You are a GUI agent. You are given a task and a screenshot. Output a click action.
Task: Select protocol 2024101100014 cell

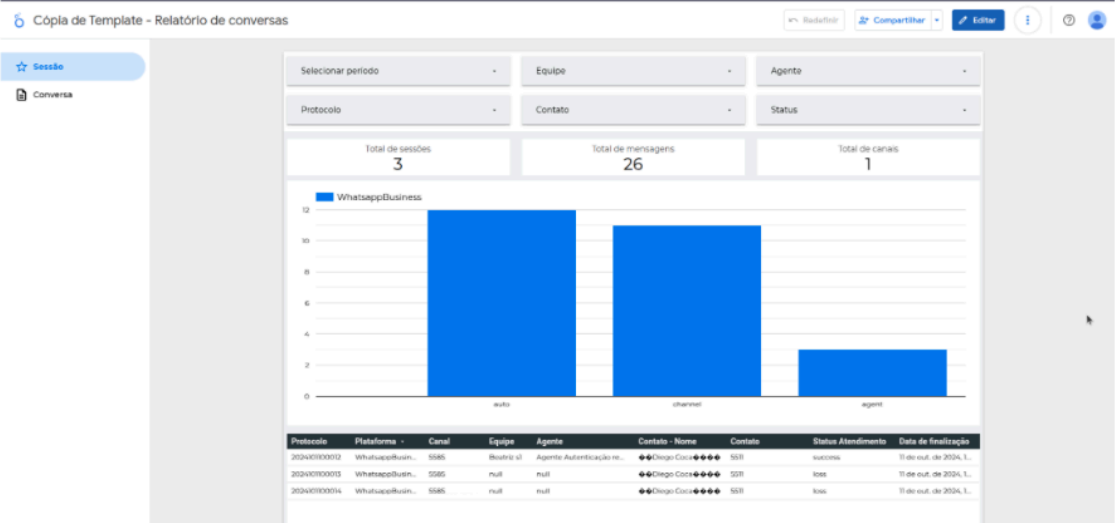[316, 491]
